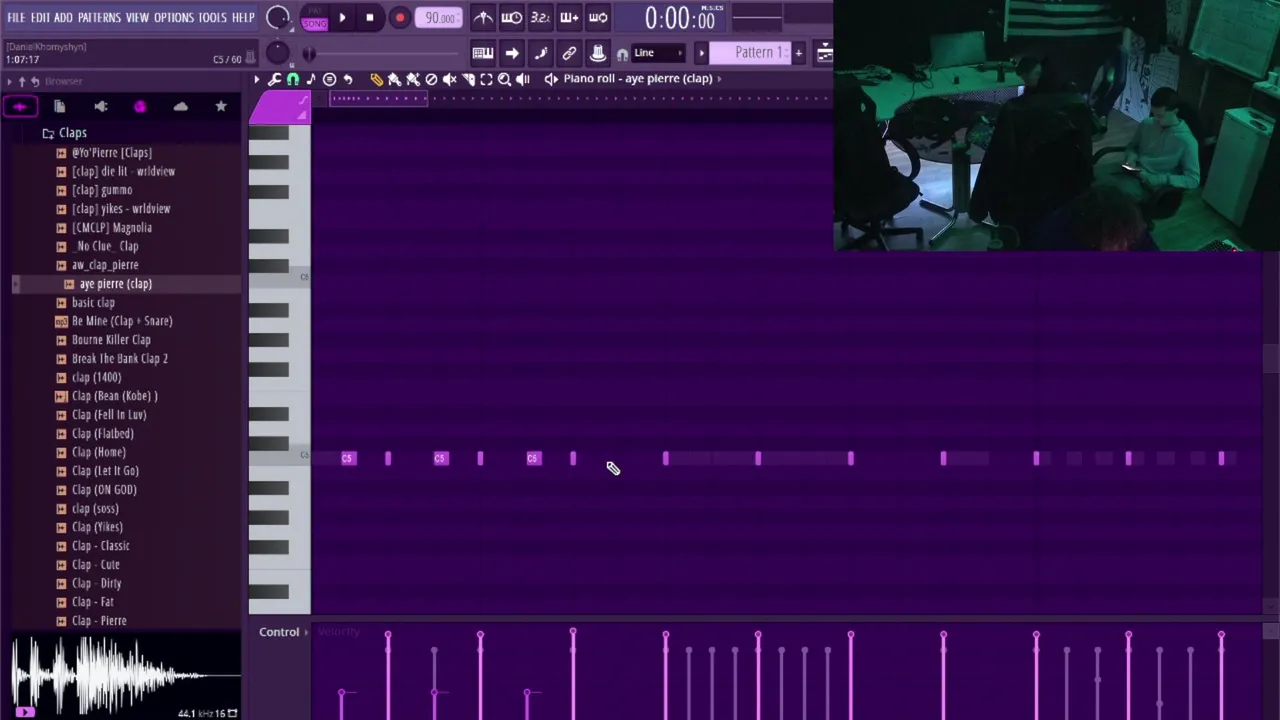The height and width of the screenshot is (720, 1280).
Task: Click the Piano roll - aye pierre (clap) title
Action: click(638, 79)
